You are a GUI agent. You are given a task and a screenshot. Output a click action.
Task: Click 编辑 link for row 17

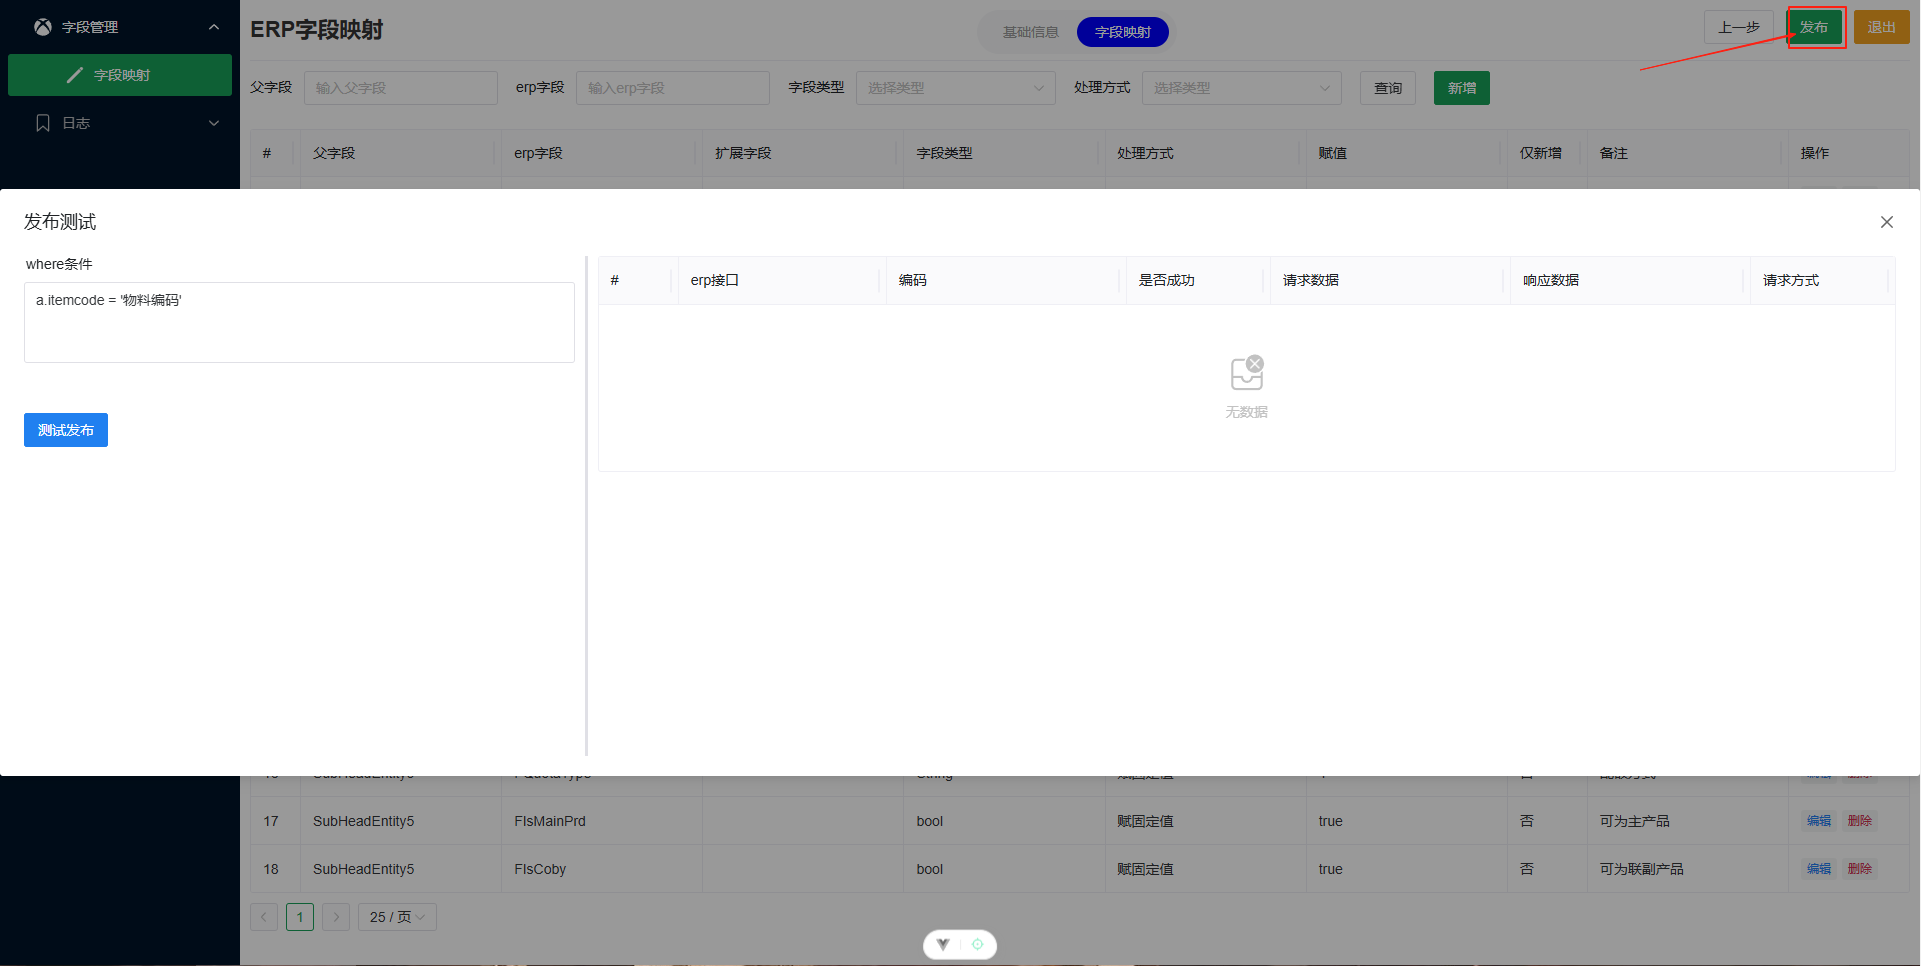1819,821
